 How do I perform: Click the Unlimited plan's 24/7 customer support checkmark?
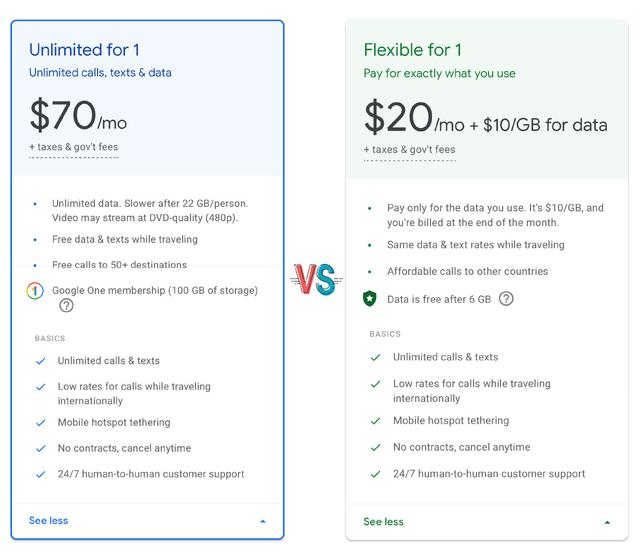[41, 474]
